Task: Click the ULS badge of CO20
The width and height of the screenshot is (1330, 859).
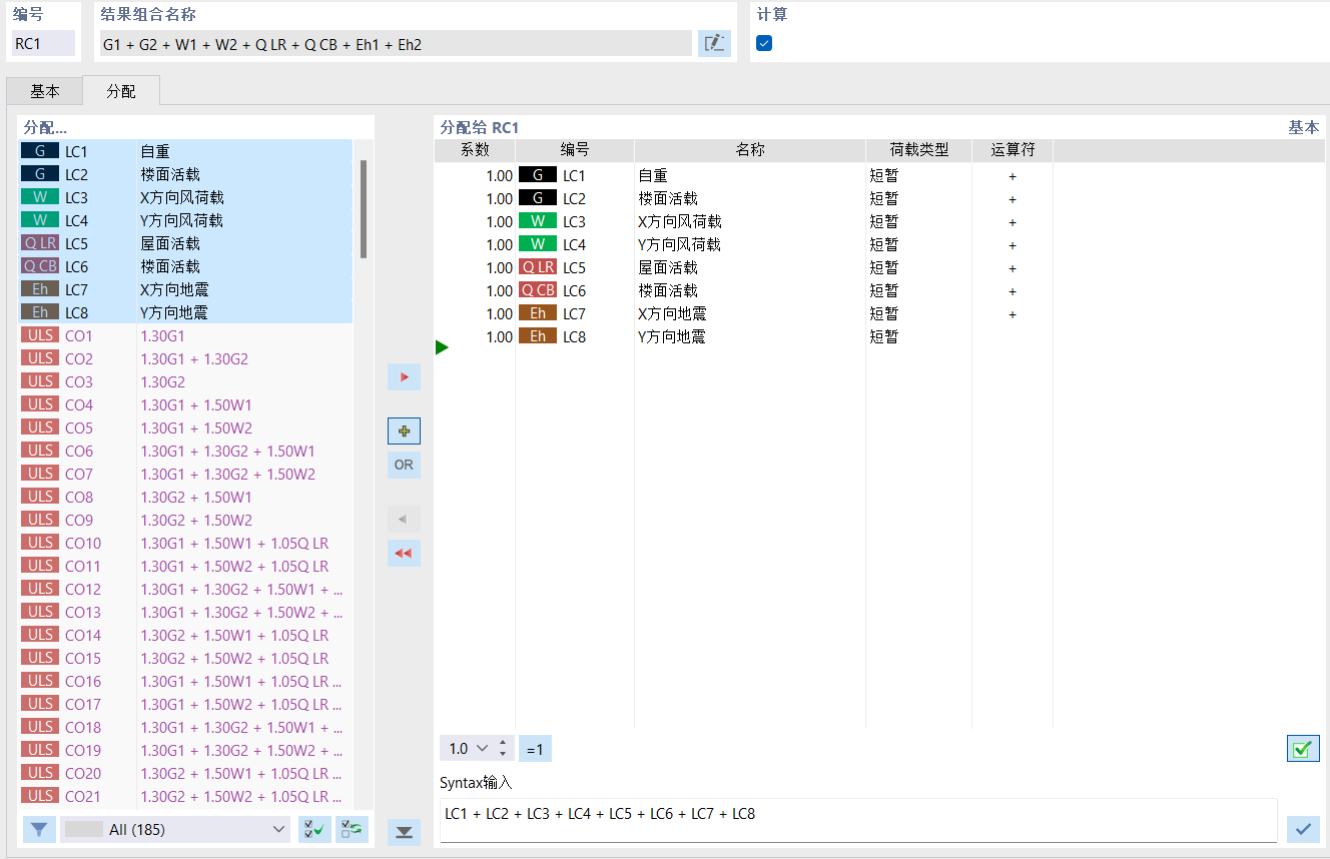Action: (x=40, y=772)
